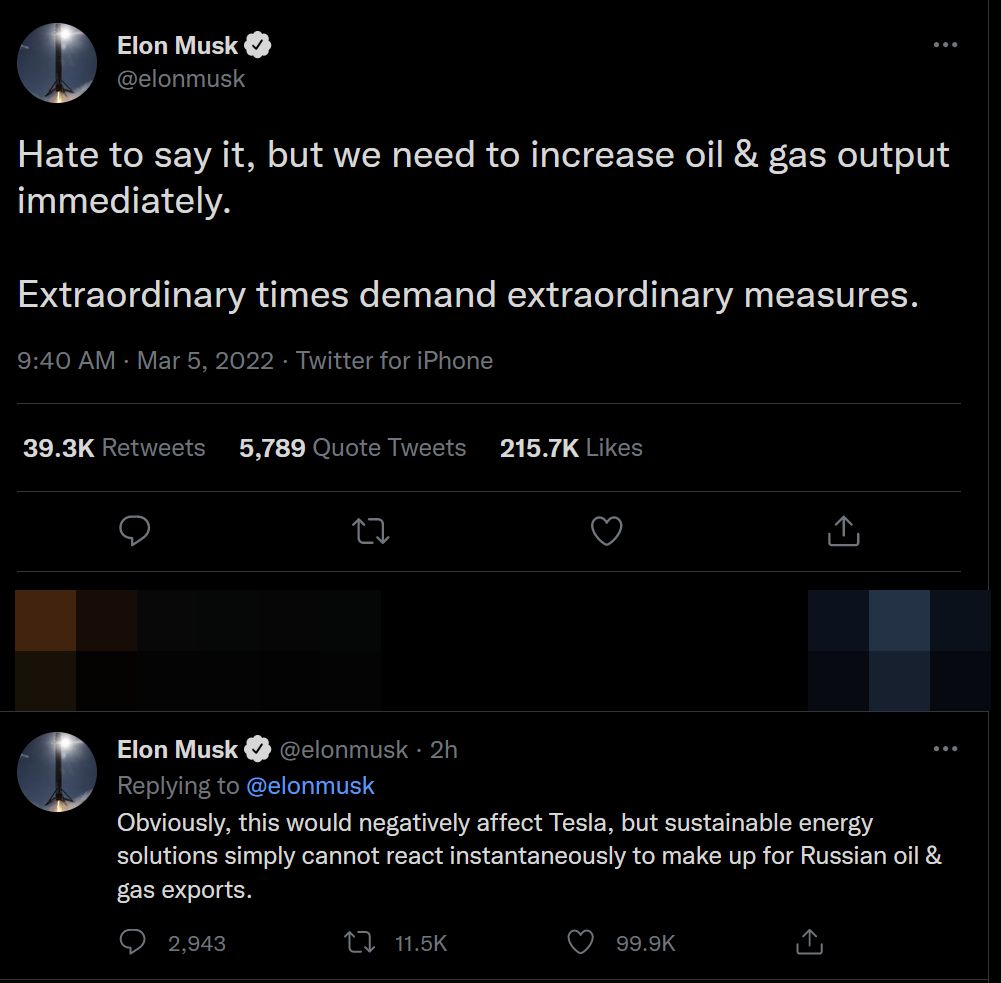The image size is (1001, 983).
Task: View the 39.3K Retweets list
Action: tap(114, 448)
